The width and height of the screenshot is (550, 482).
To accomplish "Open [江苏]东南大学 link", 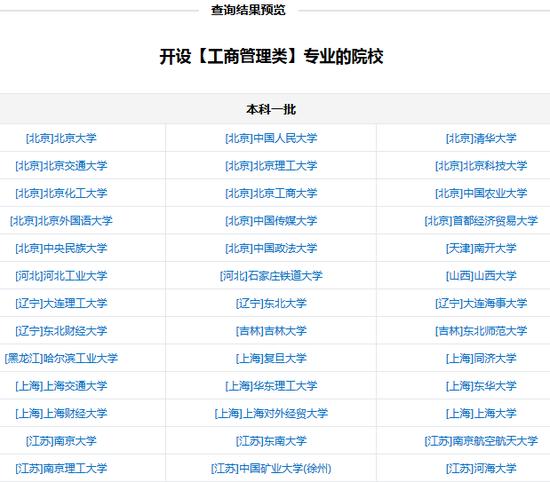I will click(x=271, y=441).
